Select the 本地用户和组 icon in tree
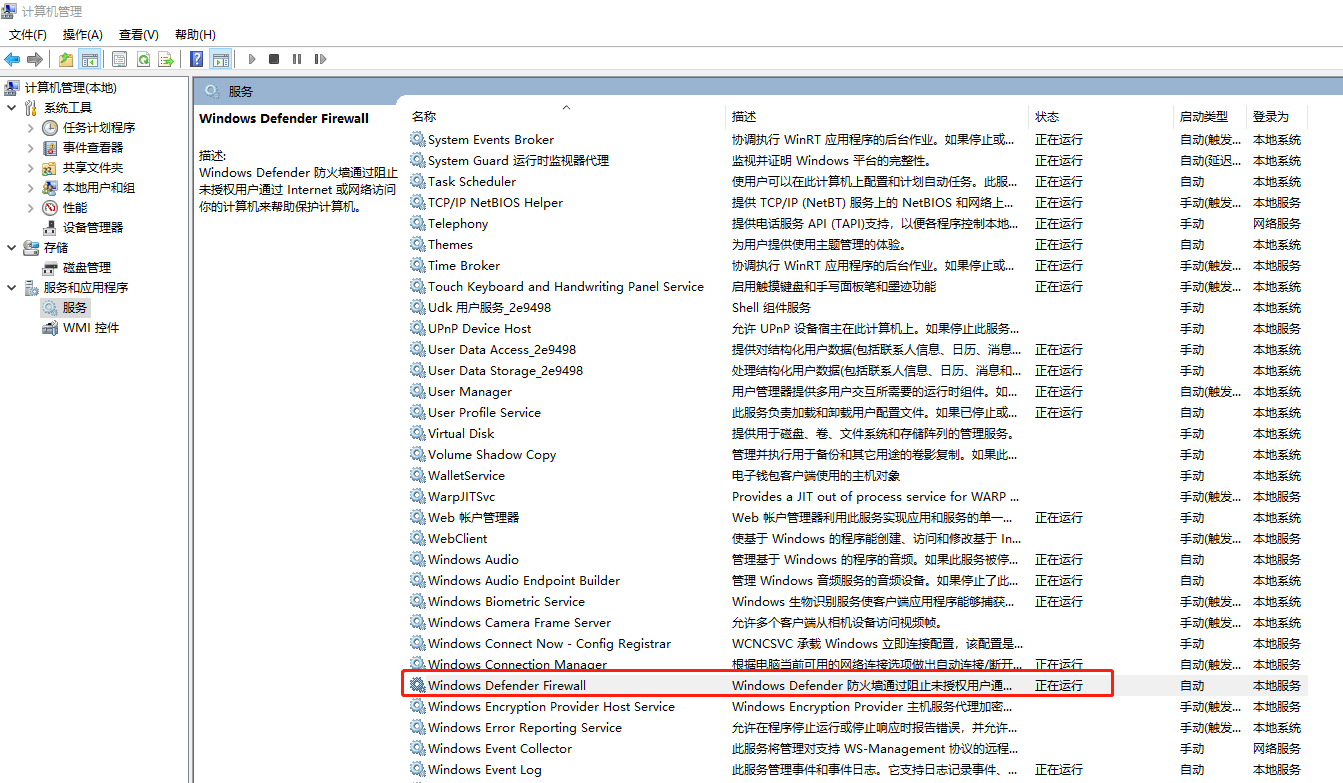The width and height of the screenshot is (1343, 783). (x=50, y=188)
